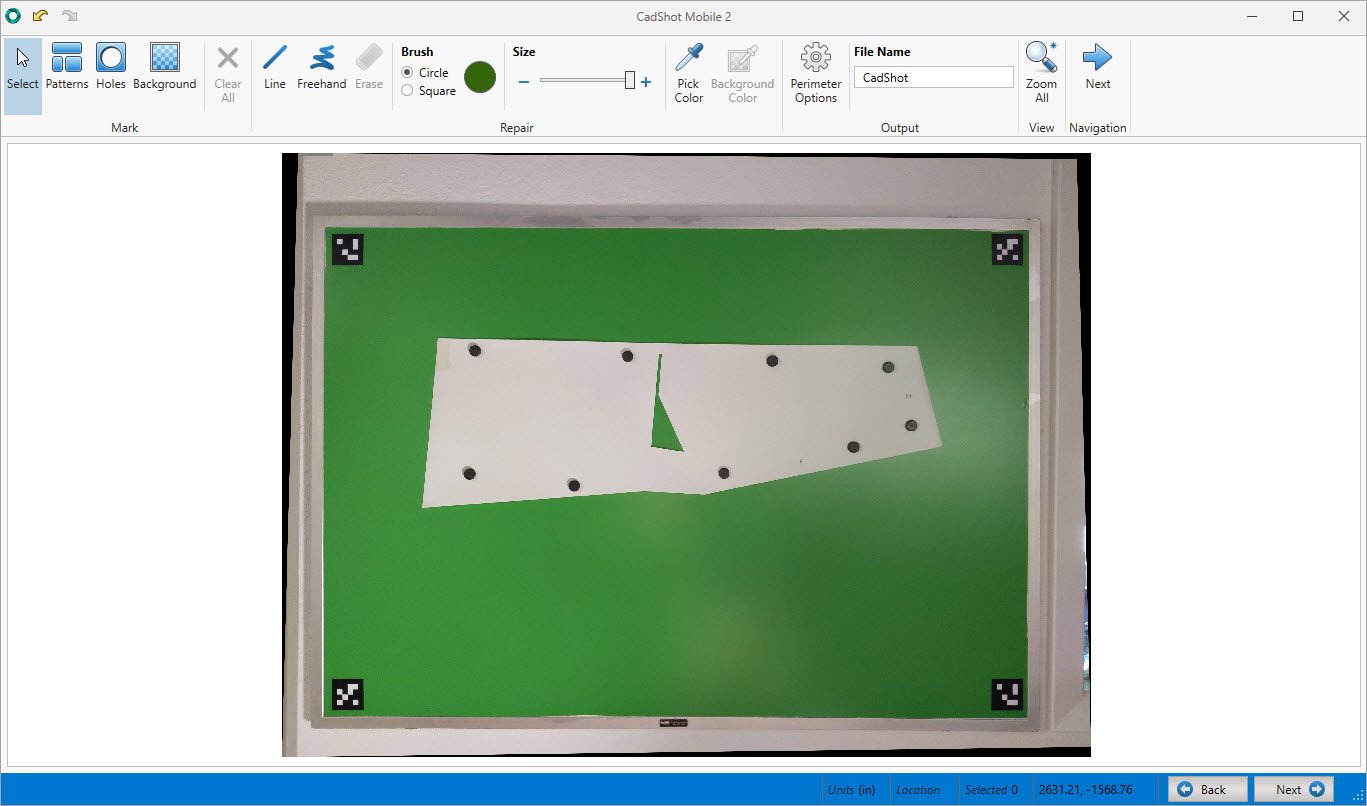Screen dimensions: 1367x806
Task: Select the Square brush shape
Action: pos(428,91)
